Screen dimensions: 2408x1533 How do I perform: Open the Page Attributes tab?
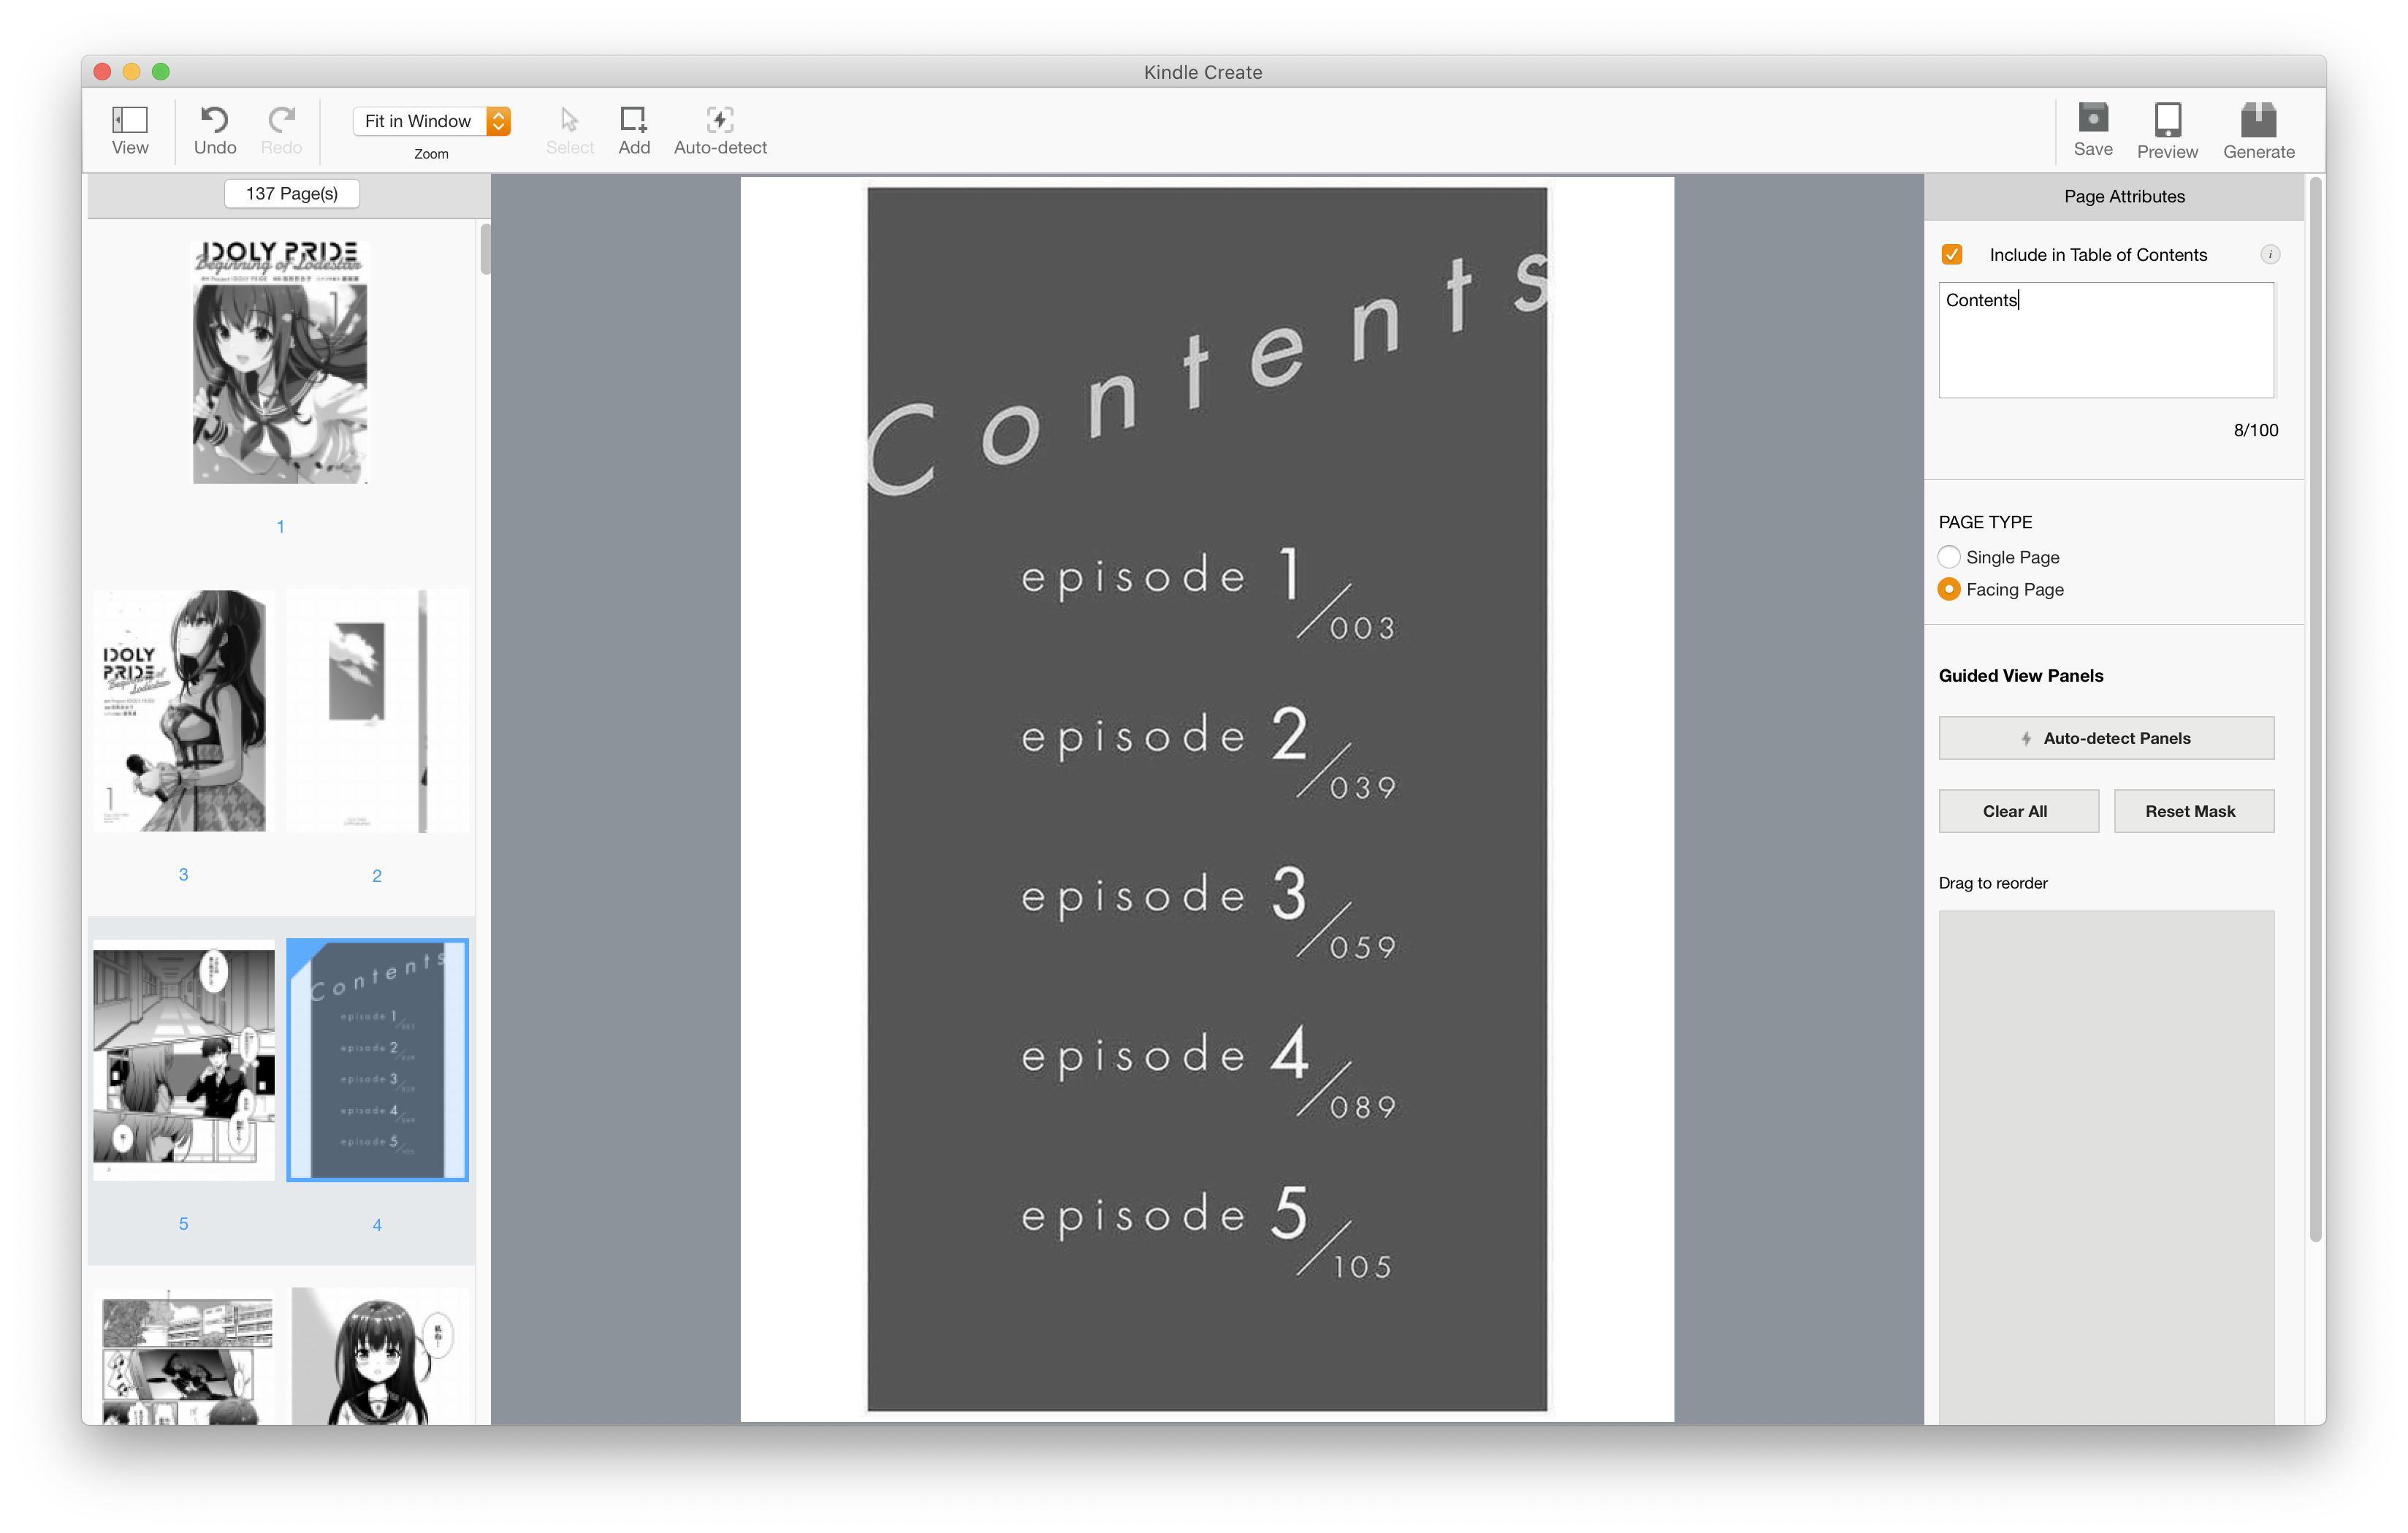pyautogui.click(x=2124, y=196)
